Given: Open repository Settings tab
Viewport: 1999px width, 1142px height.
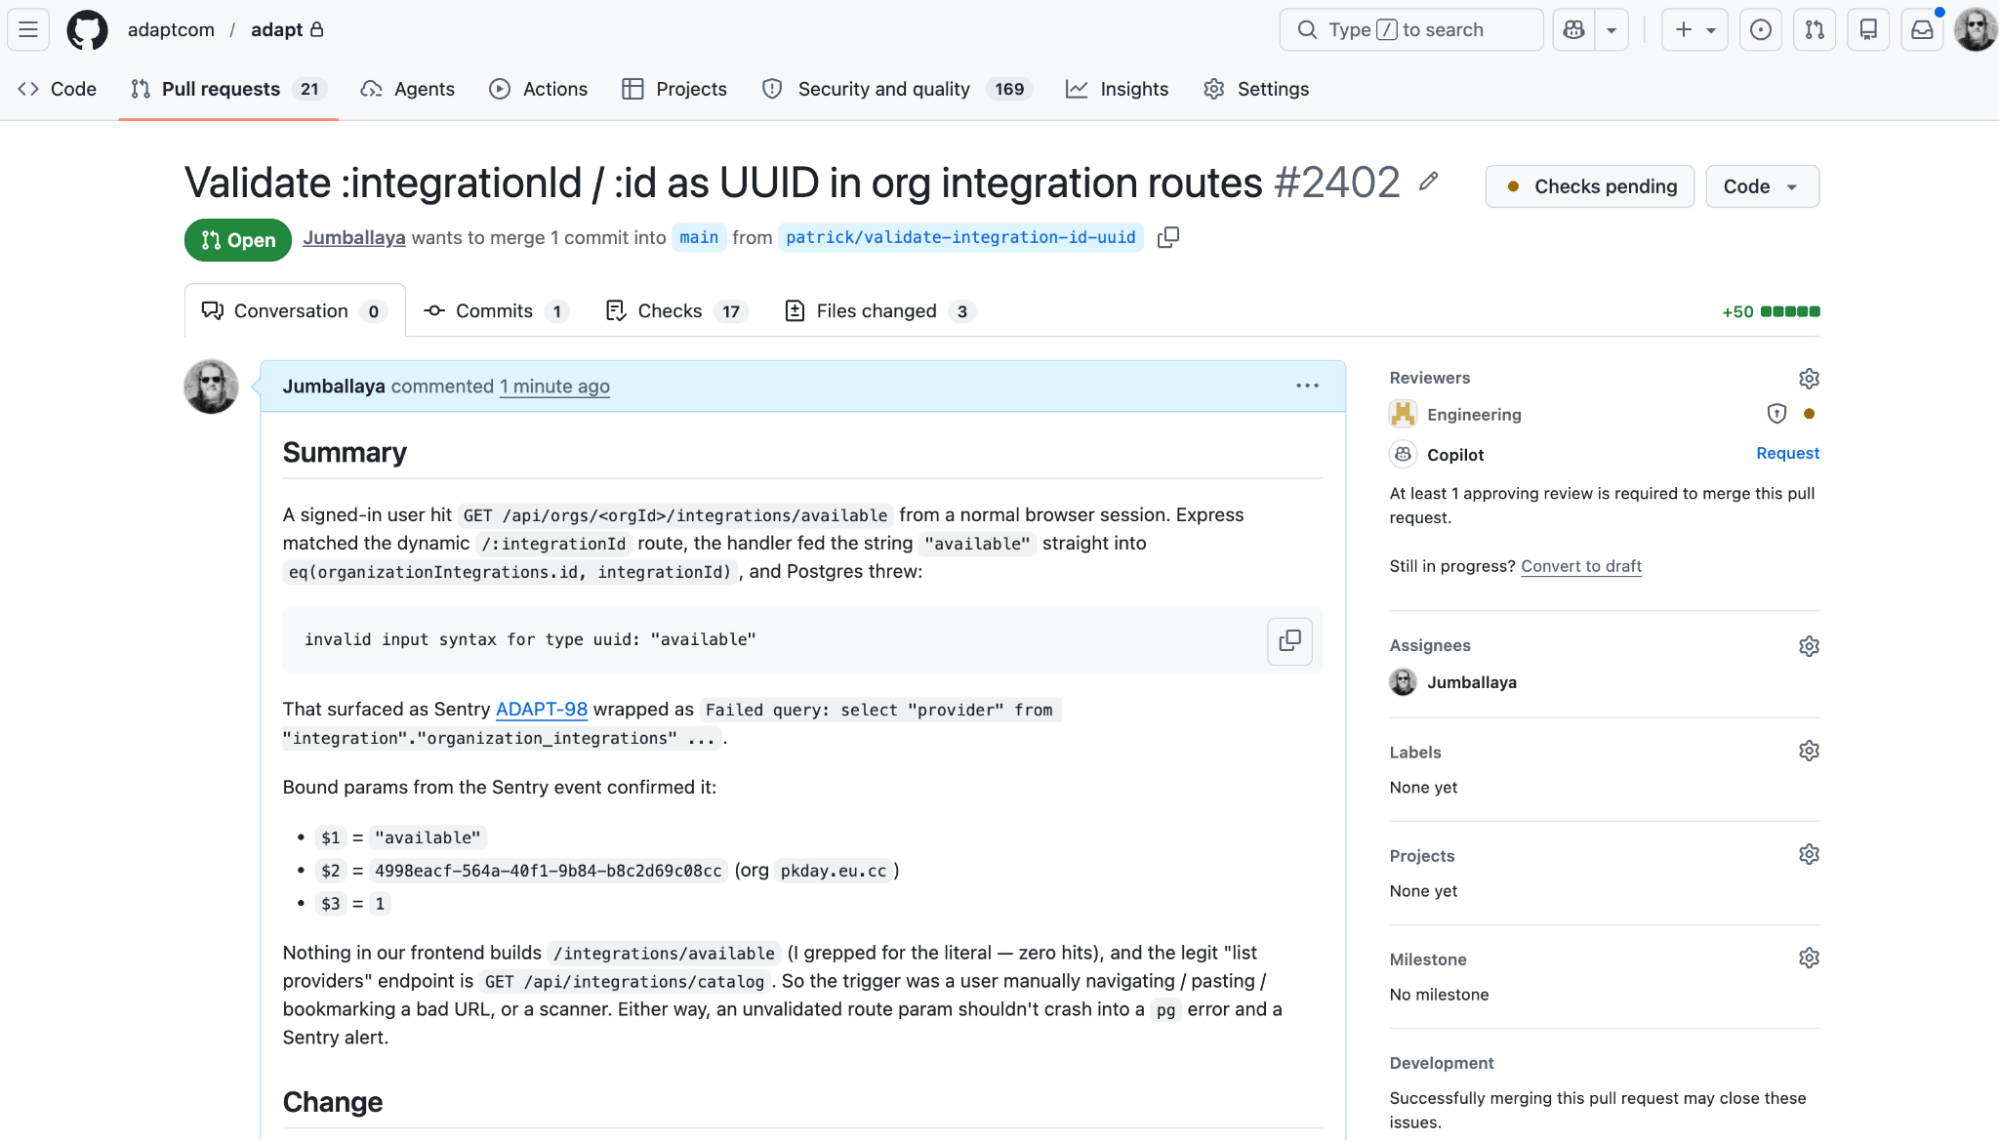Looking at the screenshot, I should [1256, 89].
